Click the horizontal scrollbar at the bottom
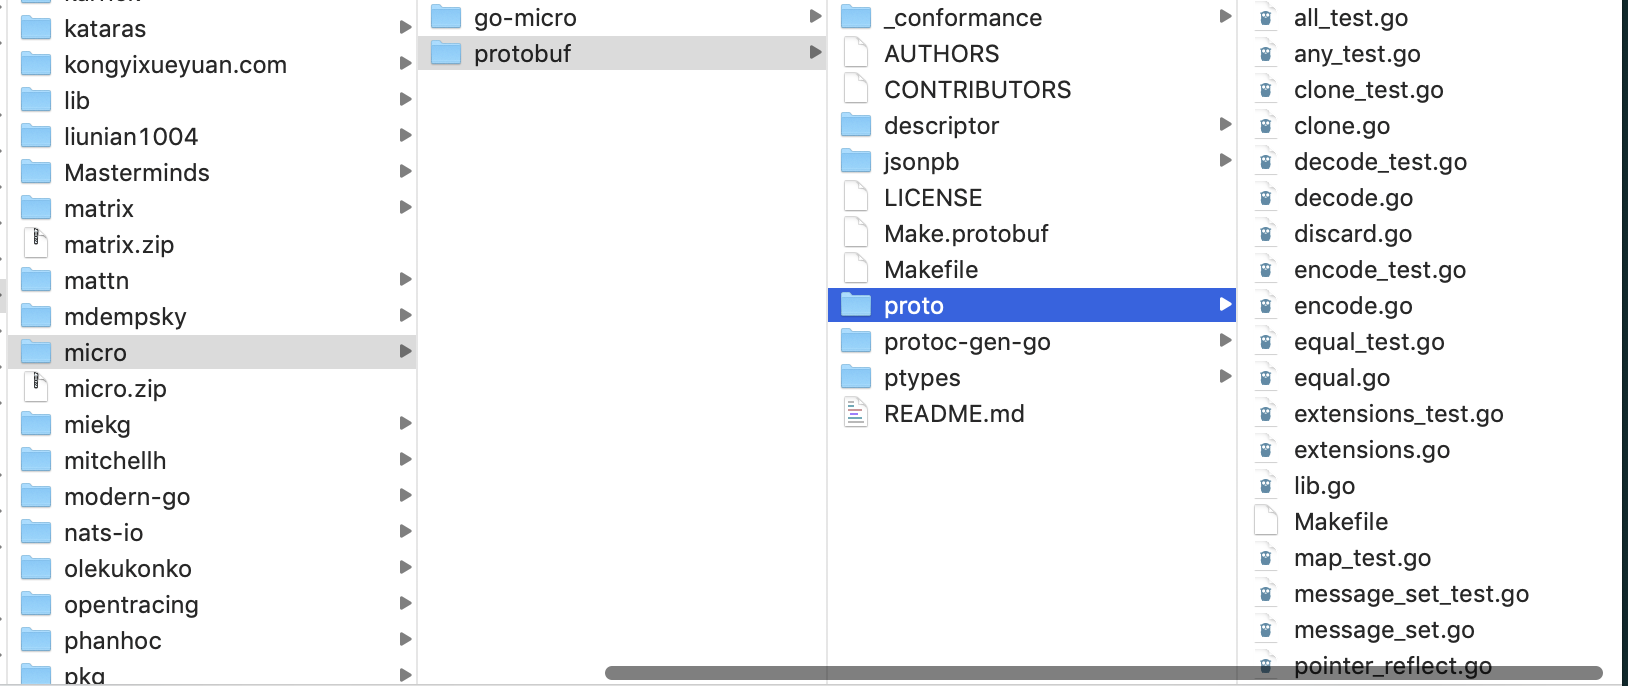Screen dimensions: 1628x686 [x=1100, y=672]
